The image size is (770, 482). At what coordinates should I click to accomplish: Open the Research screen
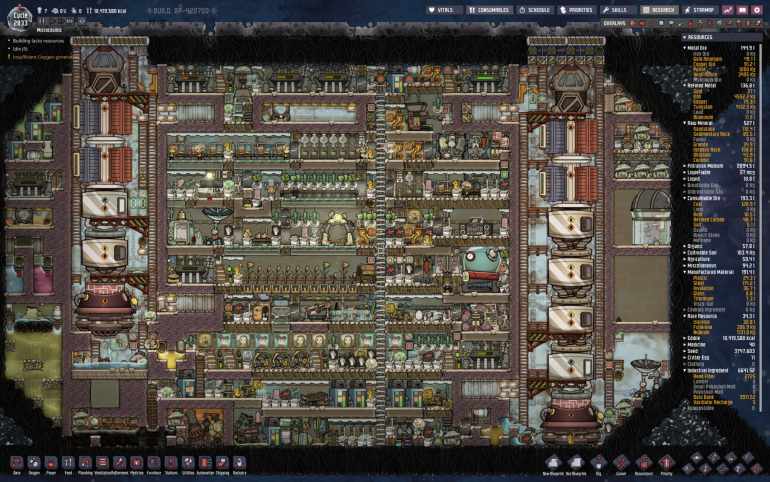click(x=659, y=10)
